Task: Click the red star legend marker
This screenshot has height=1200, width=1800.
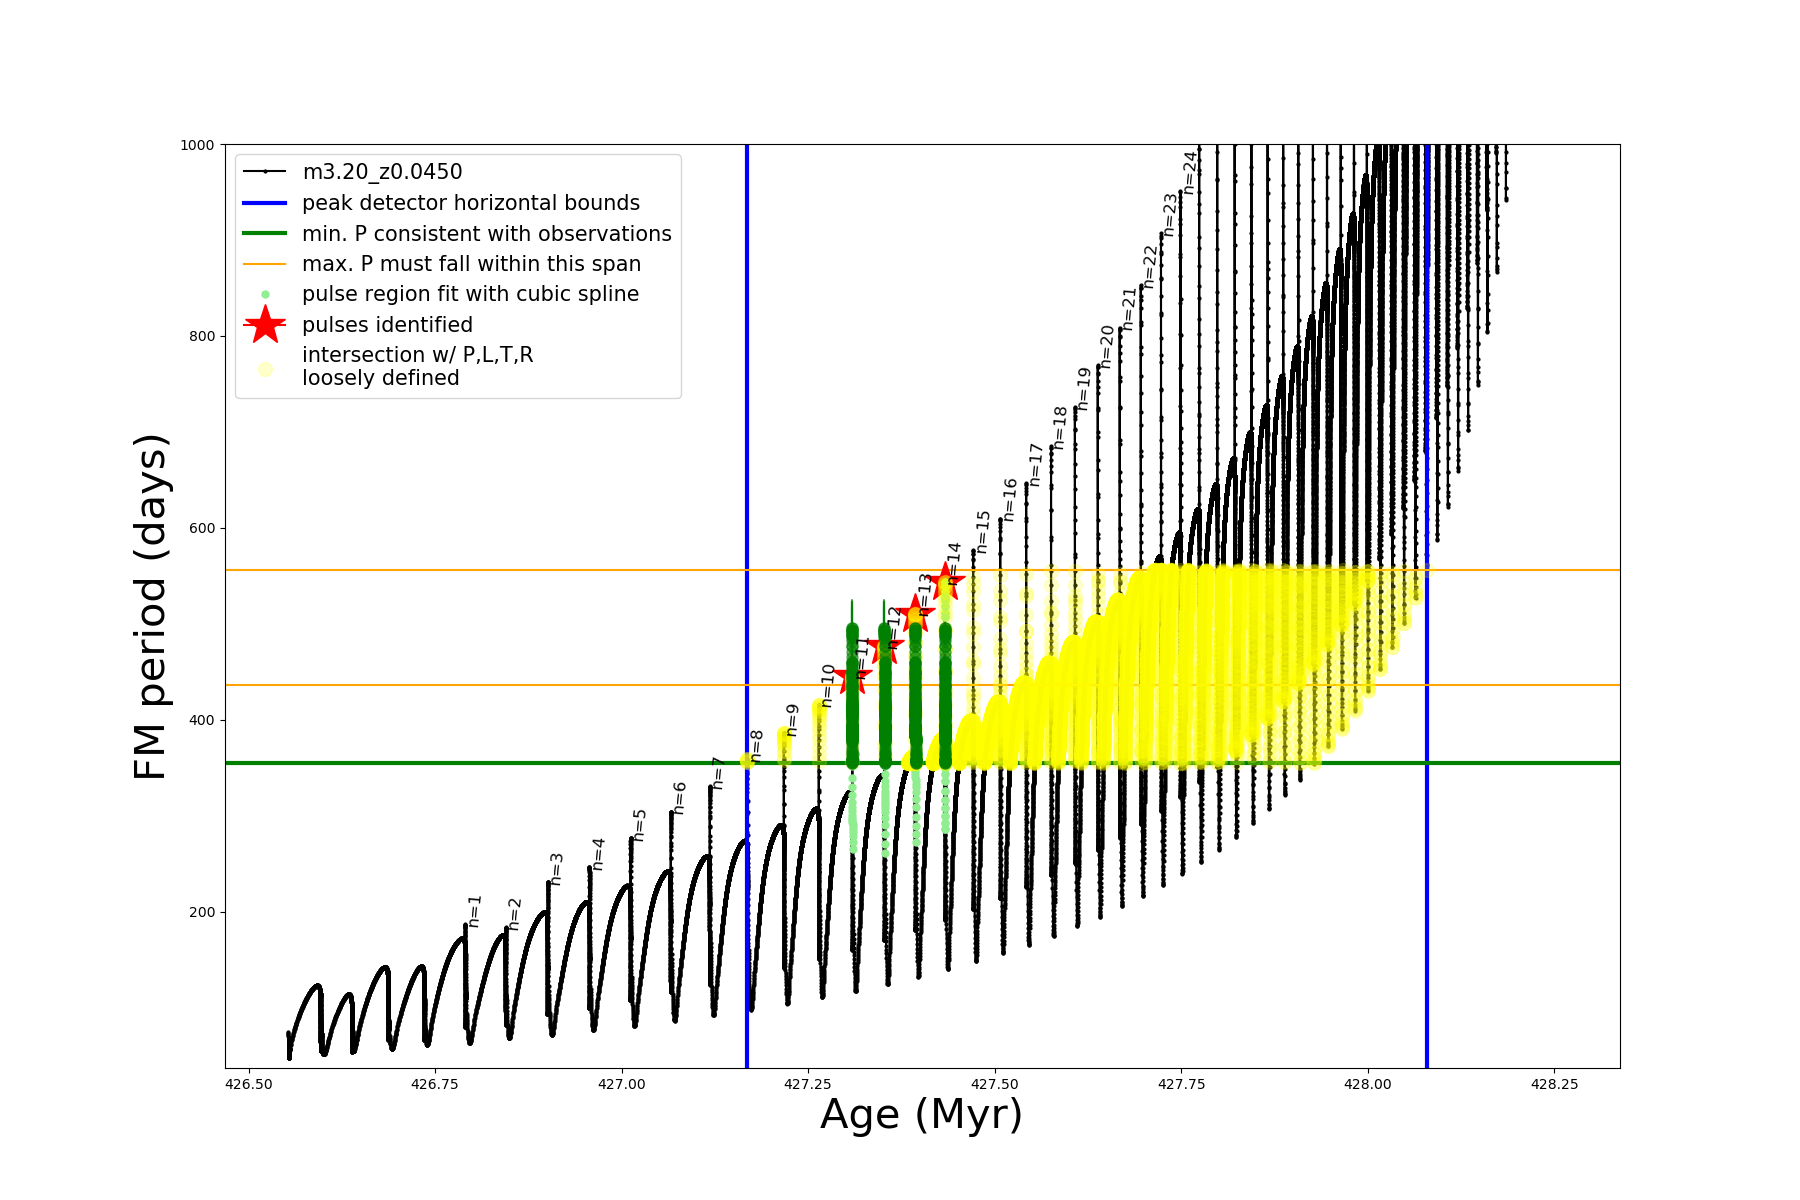Action: click(x=265, y=324)
